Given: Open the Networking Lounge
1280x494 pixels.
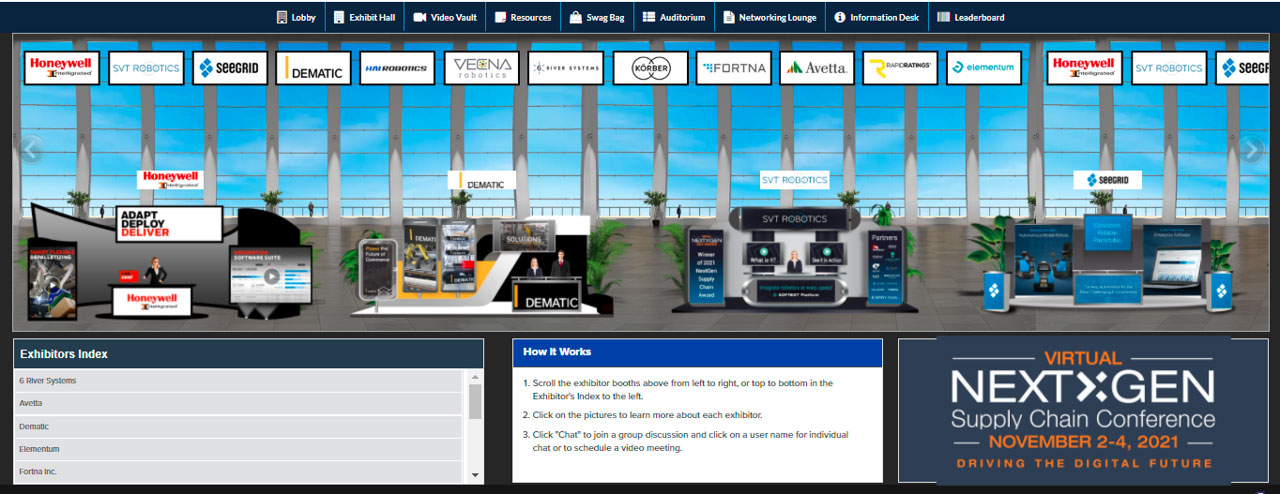Looking at the screenshot, I should pos(771,17).
